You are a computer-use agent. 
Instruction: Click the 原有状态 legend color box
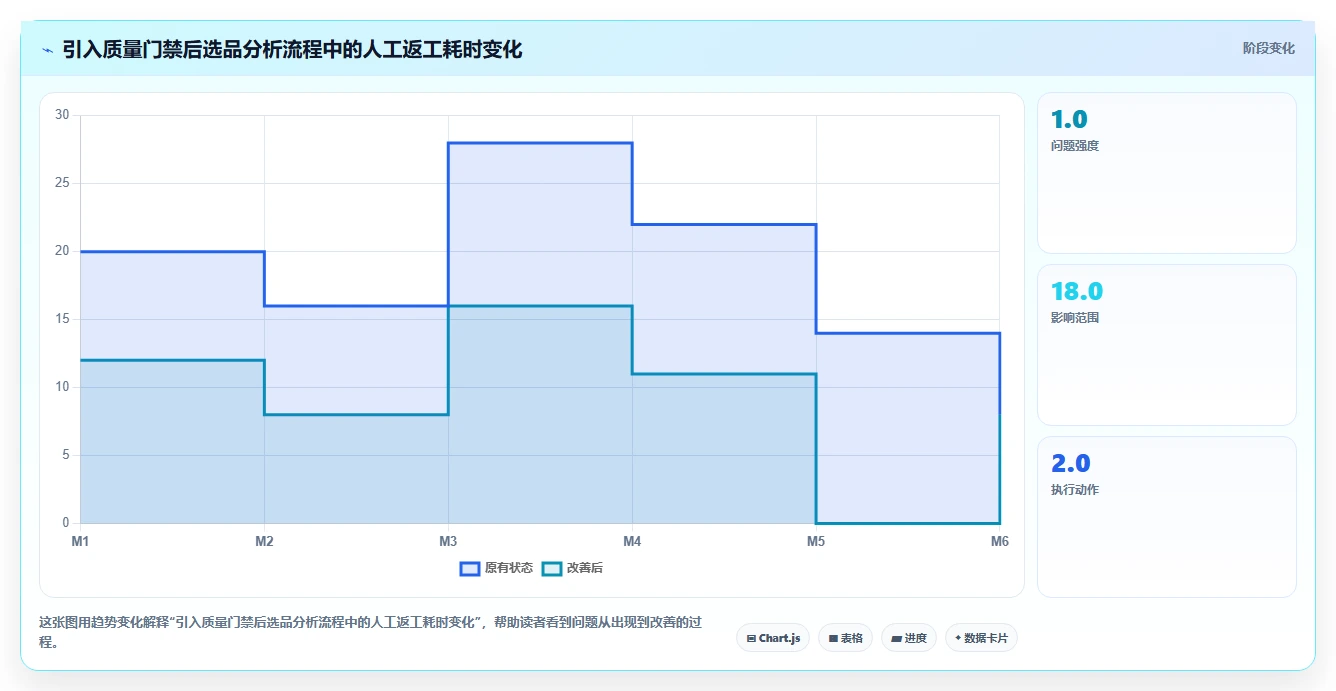tap(470, 568)
